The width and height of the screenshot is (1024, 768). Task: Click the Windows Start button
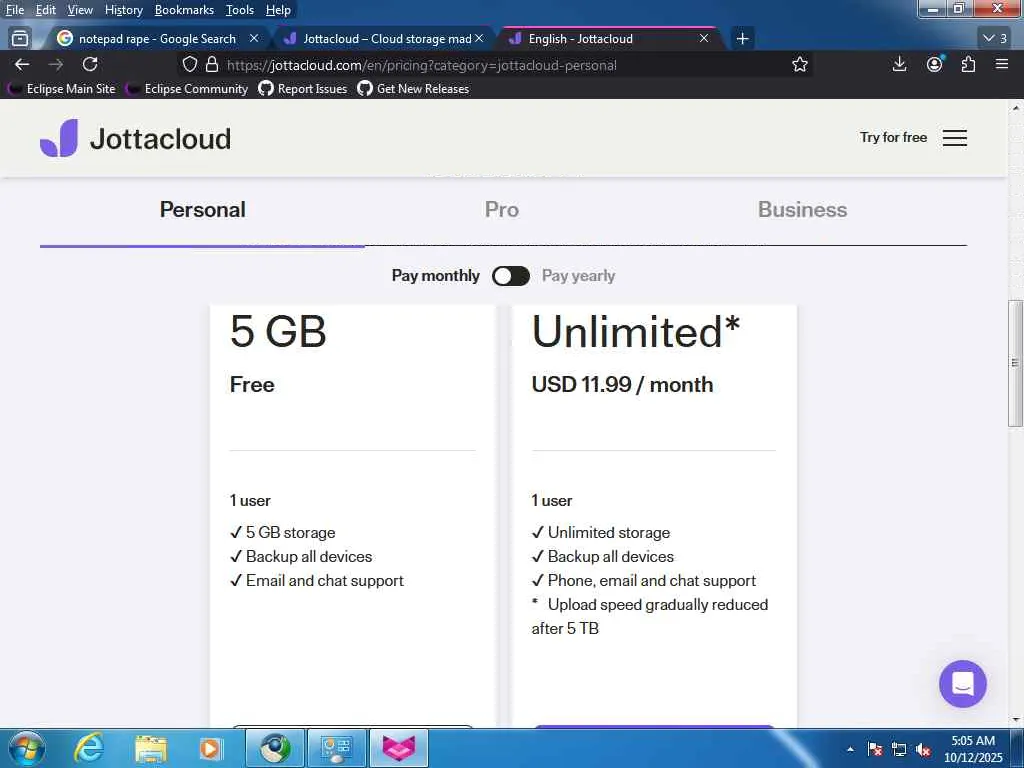26,748
